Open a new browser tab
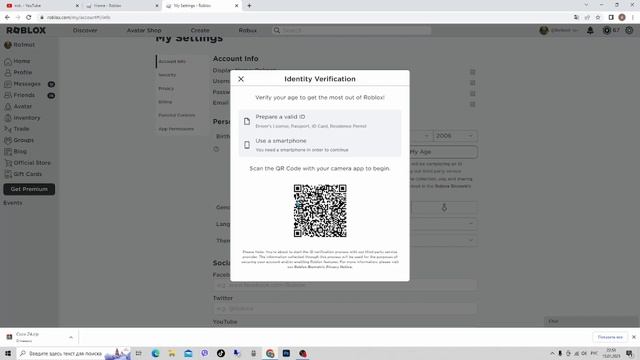Image resolution: width=640 pixels, height=360 pixels. coord(249,6)
